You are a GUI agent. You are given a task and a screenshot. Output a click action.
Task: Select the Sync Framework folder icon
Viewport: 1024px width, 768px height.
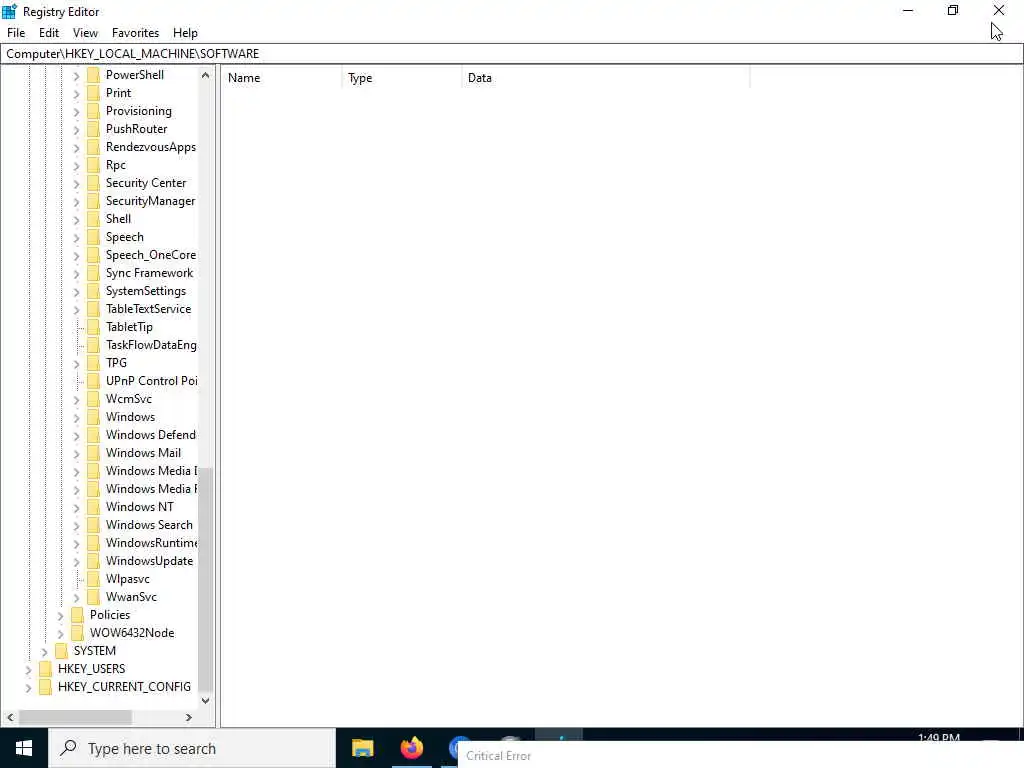coord(93,273)
